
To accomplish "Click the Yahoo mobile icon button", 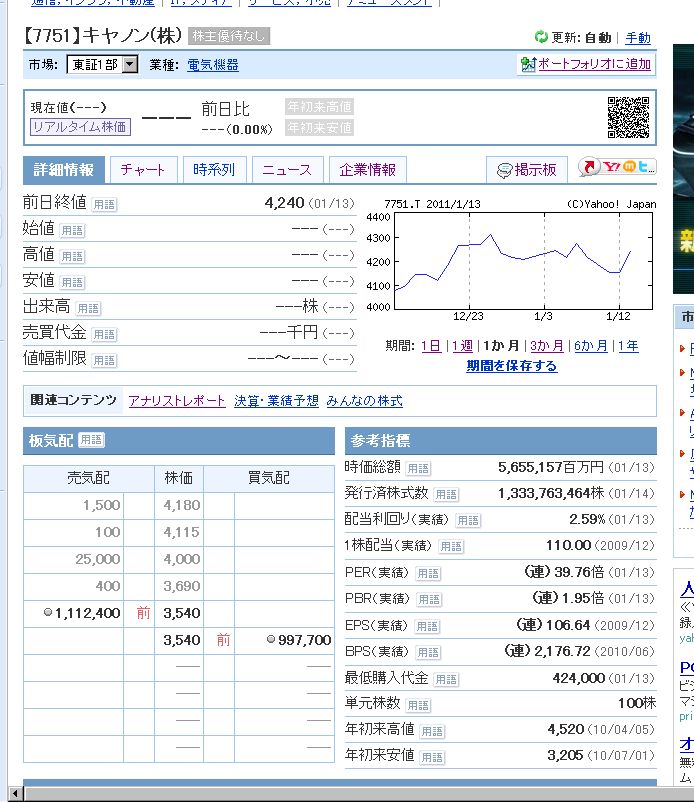I will point(617,168).
